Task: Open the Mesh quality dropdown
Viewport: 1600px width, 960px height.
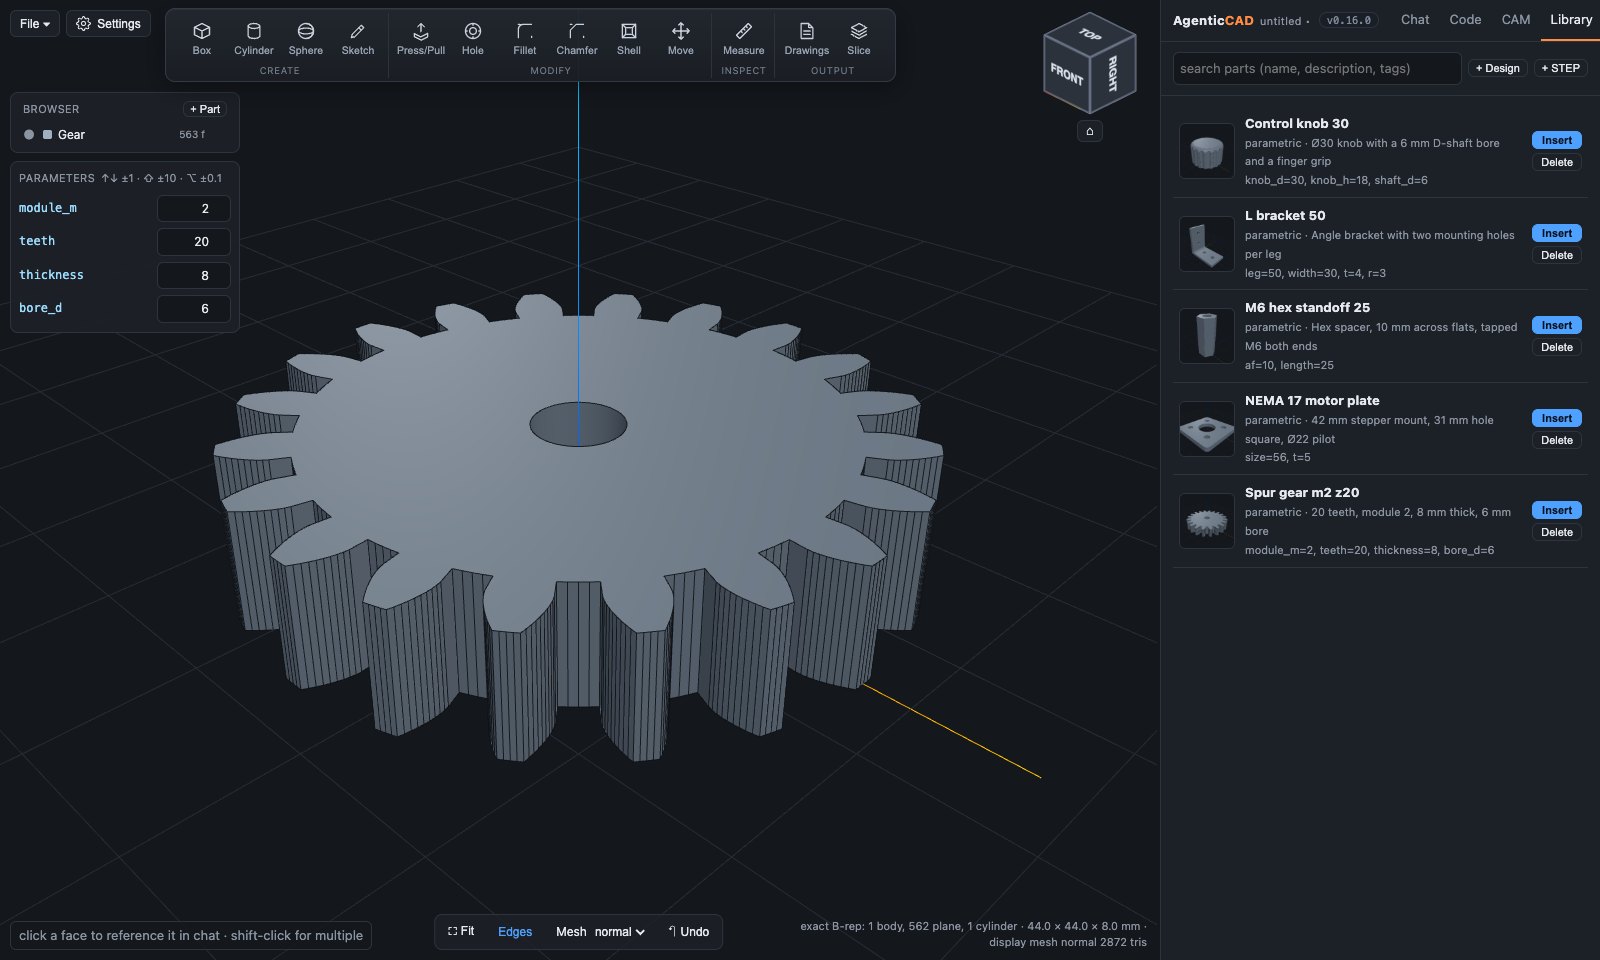Action: tap(619, 931)
